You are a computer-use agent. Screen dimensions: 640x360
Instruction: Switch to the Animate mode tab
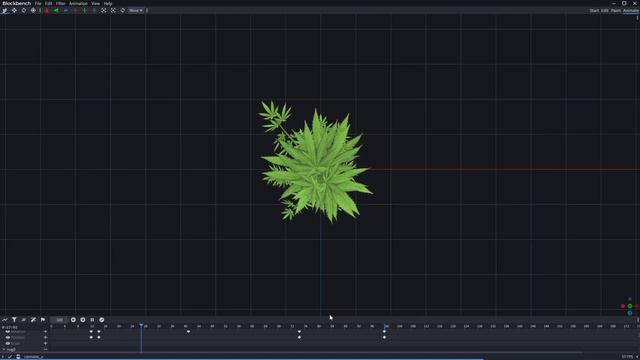click(x=631, y=11)
